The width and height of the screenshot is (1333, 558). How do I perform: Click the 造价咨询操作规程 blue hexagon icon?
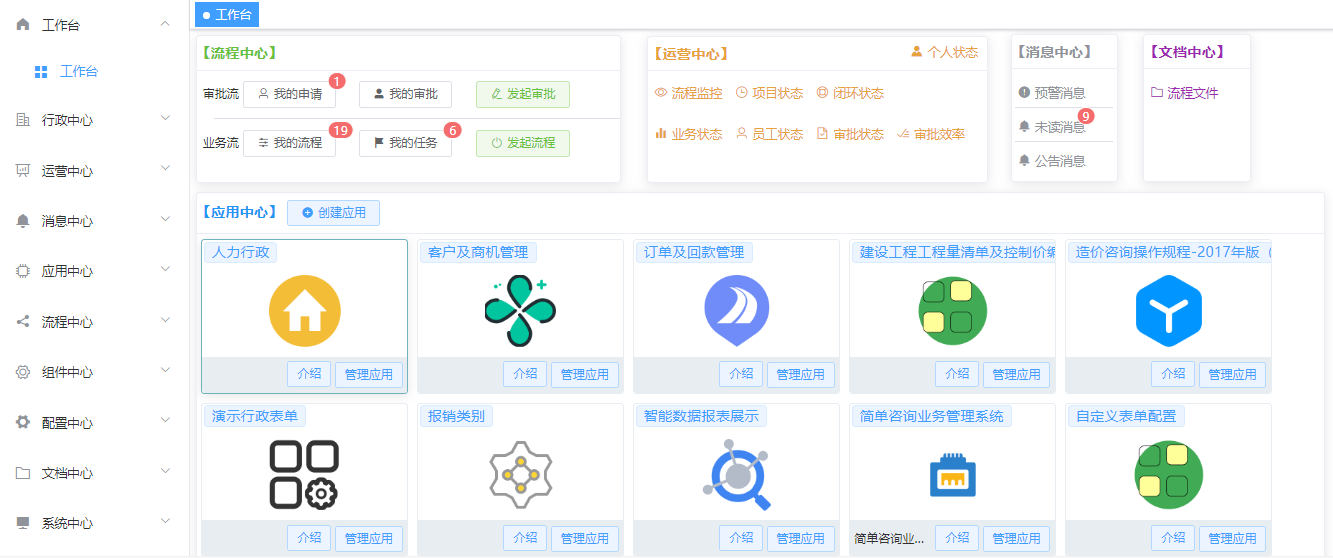point(1168,311)
